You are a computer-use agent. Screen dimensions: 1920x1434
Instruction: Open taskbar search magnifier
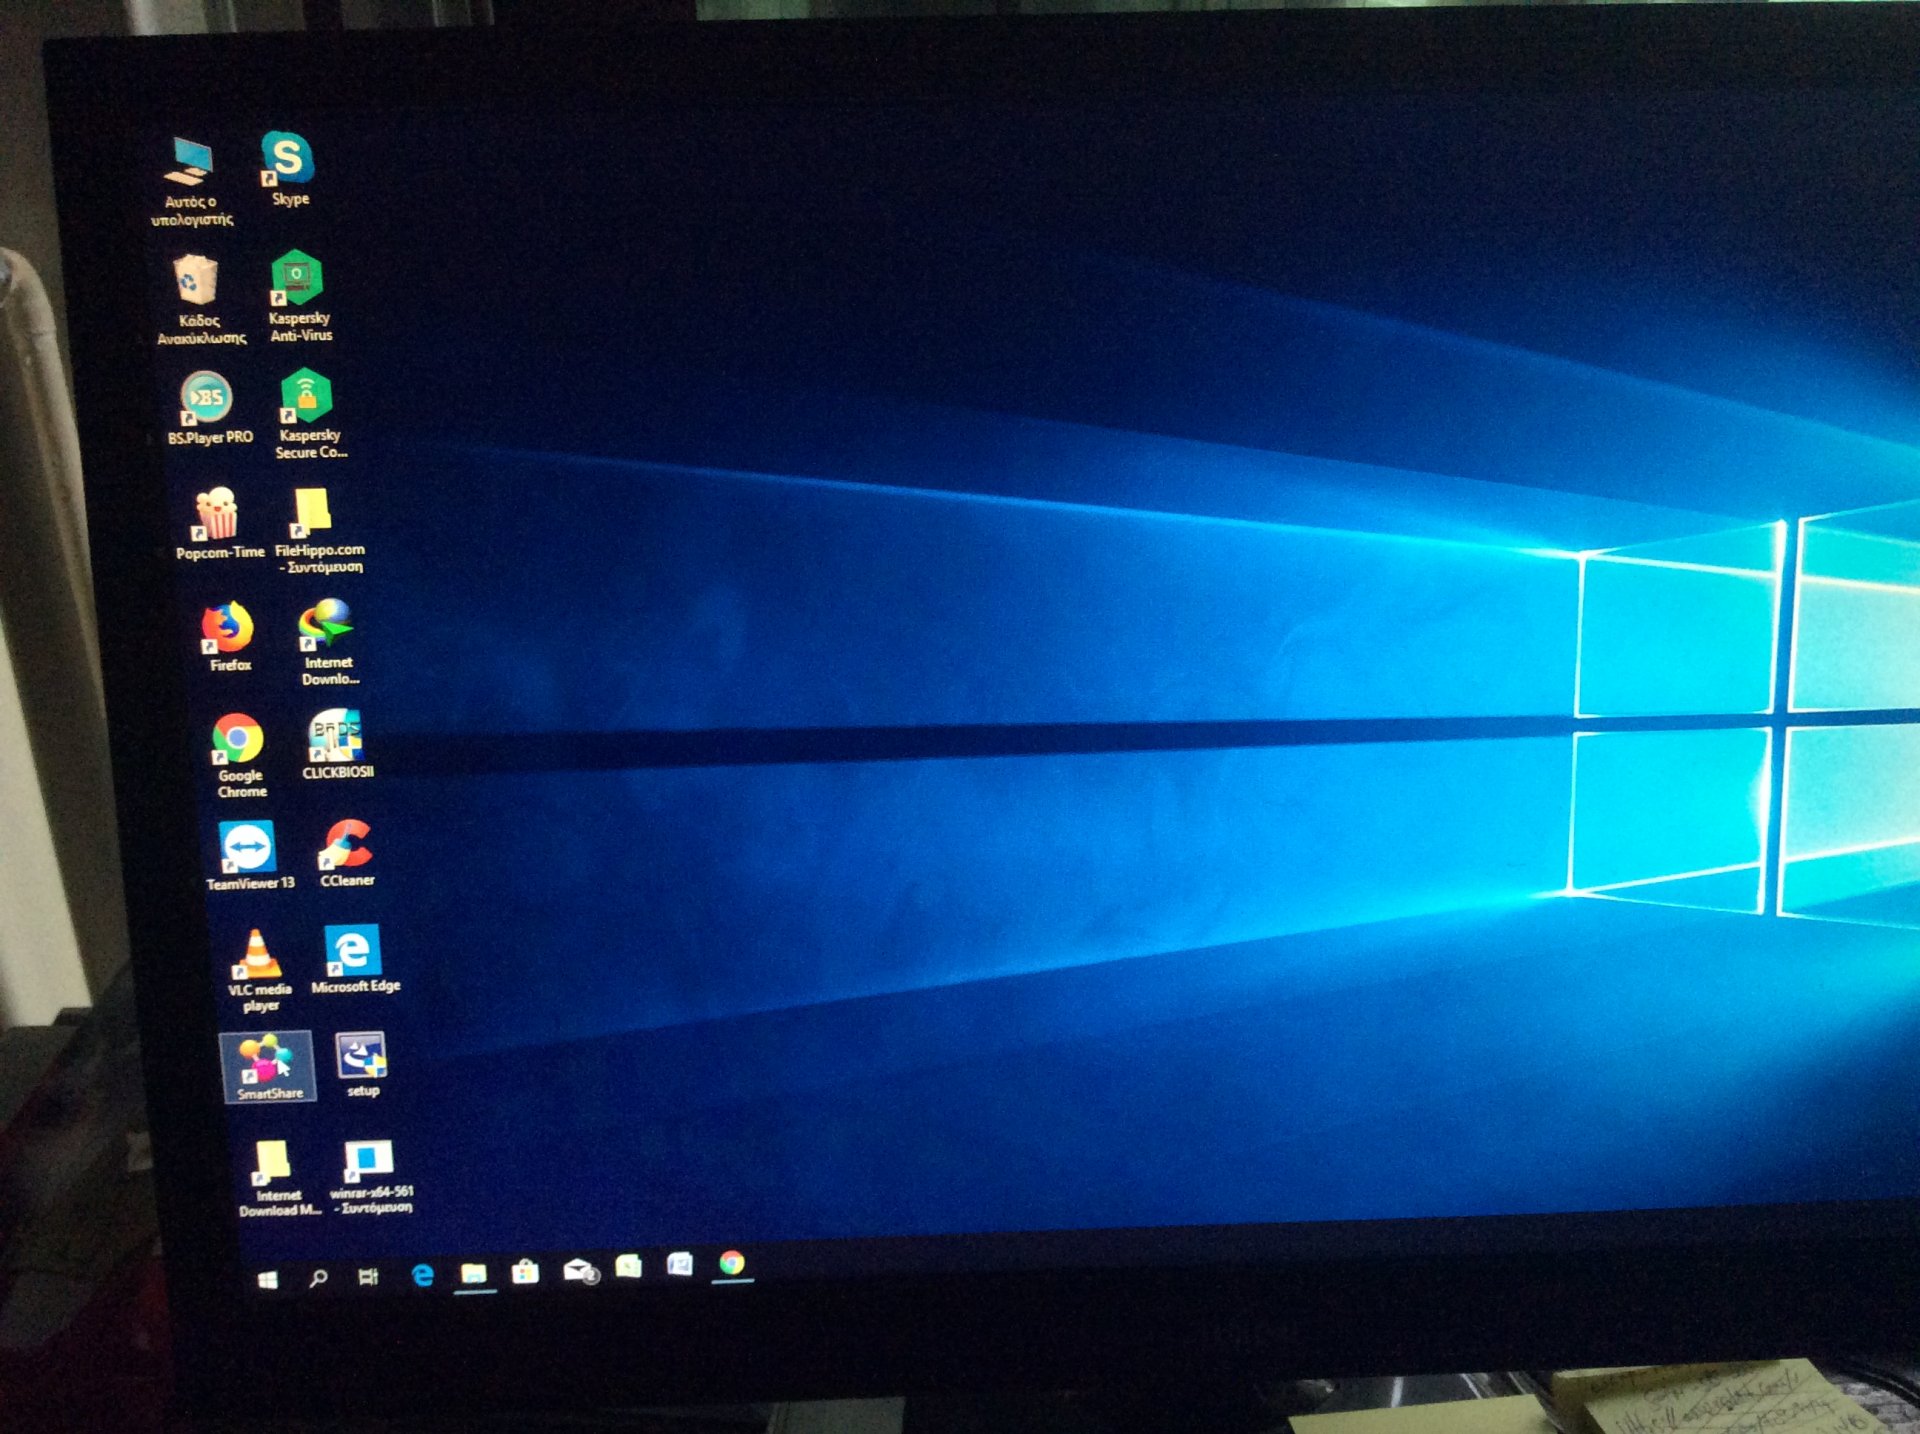point(318,1278)
